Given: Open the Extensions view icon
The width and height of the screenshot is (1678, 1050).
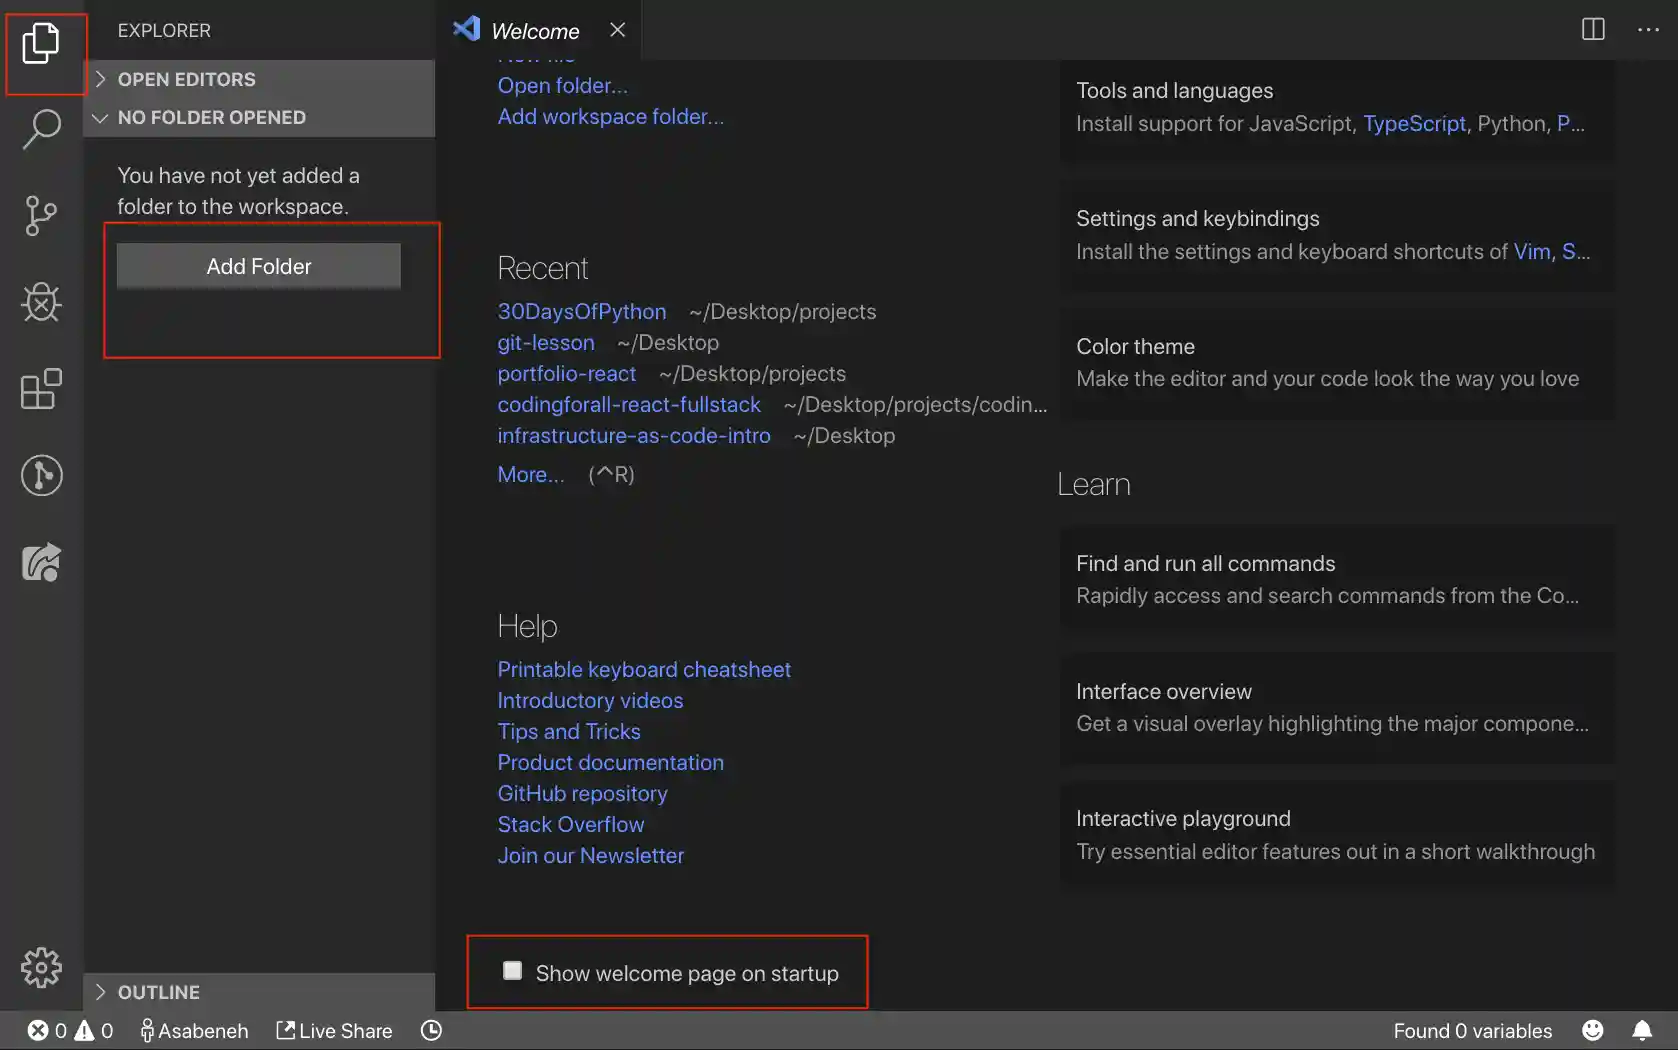Looking at the screenshot, I should 41,390.
